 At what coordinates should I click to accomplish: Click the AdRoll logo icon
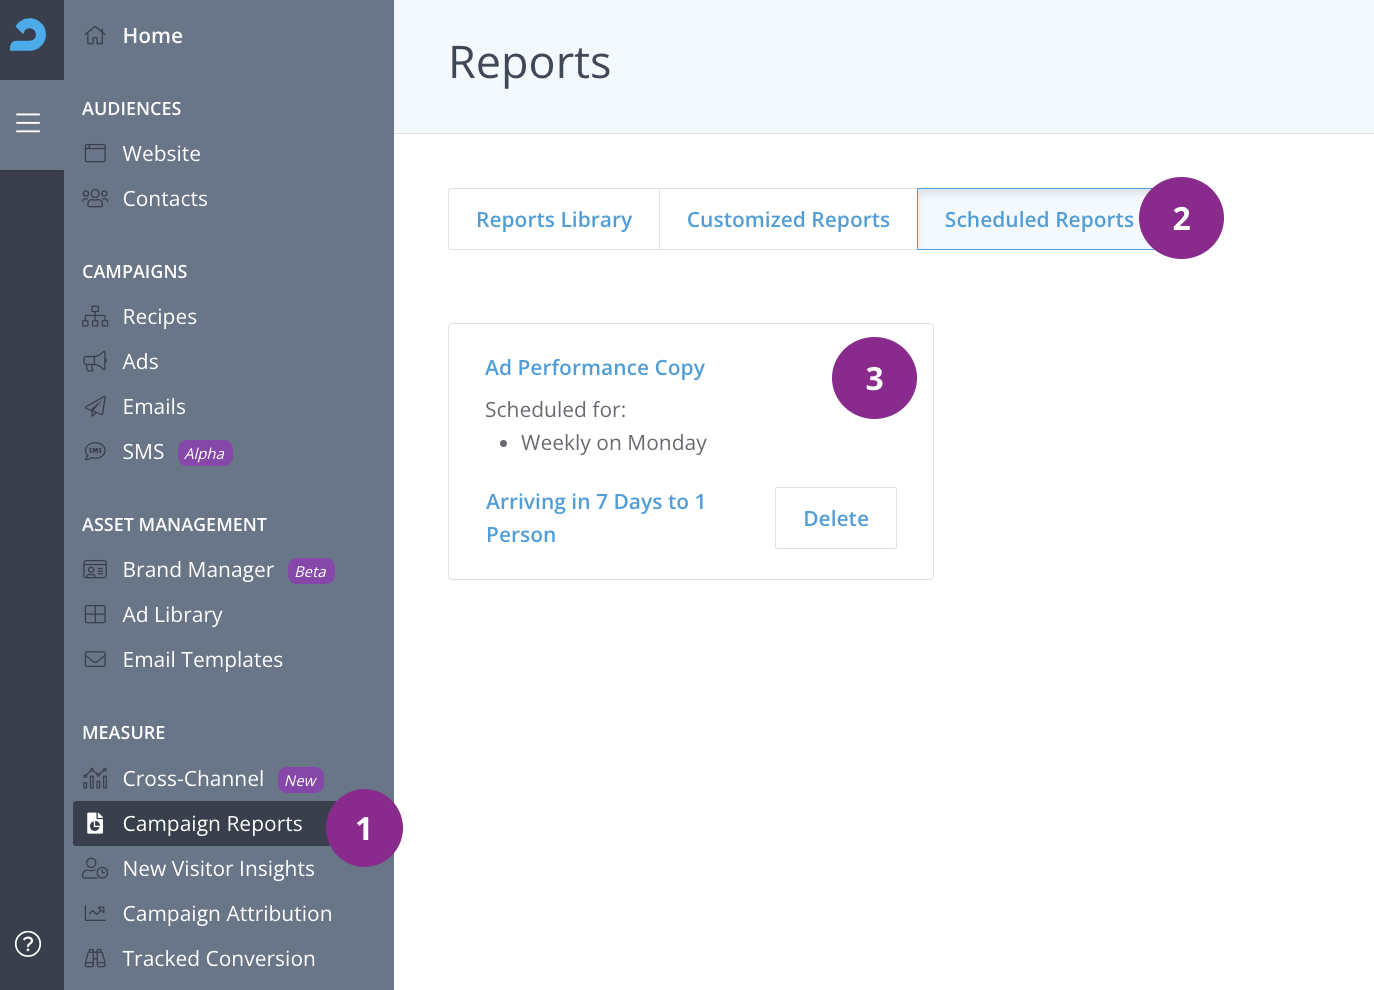tap(28, 35)
